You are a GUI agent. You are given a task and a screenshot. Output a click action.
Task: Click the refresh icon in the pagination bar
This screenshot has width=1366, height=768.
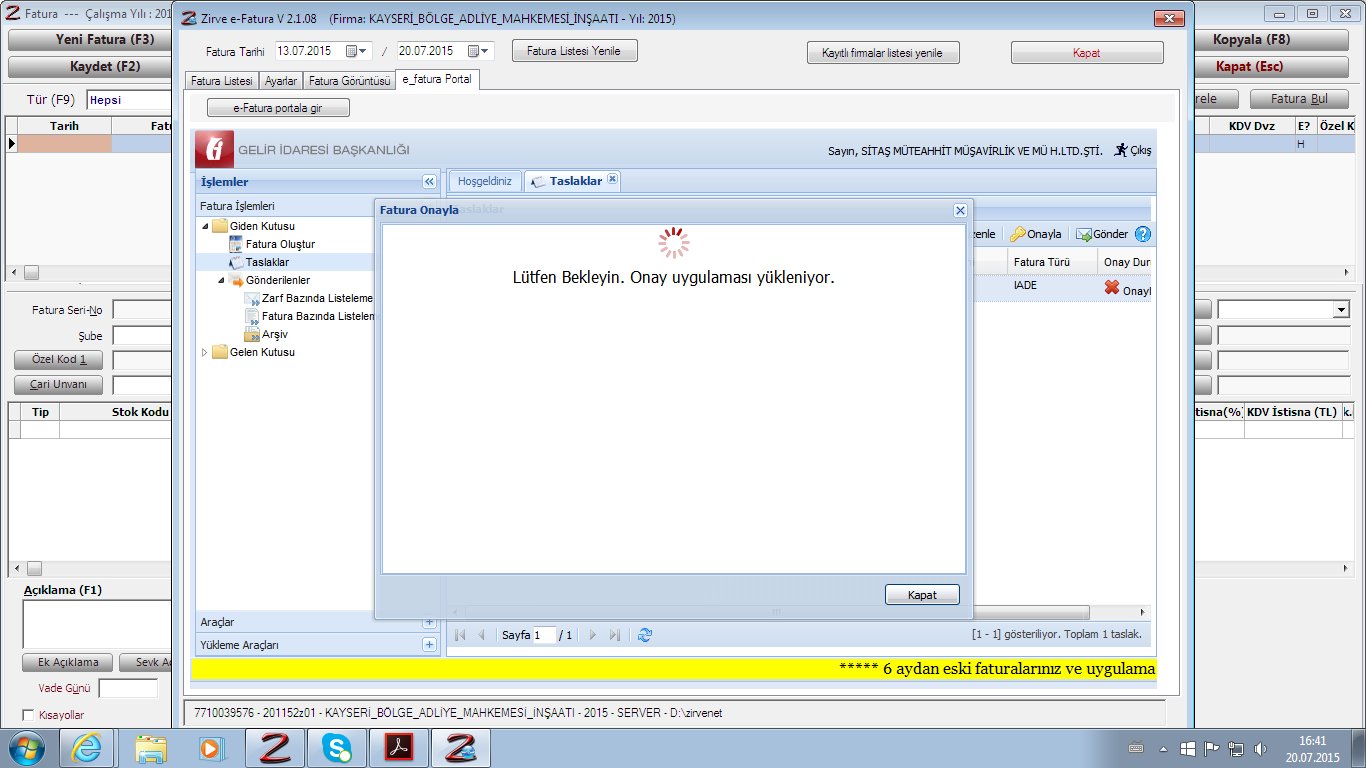tap(645, 635)
